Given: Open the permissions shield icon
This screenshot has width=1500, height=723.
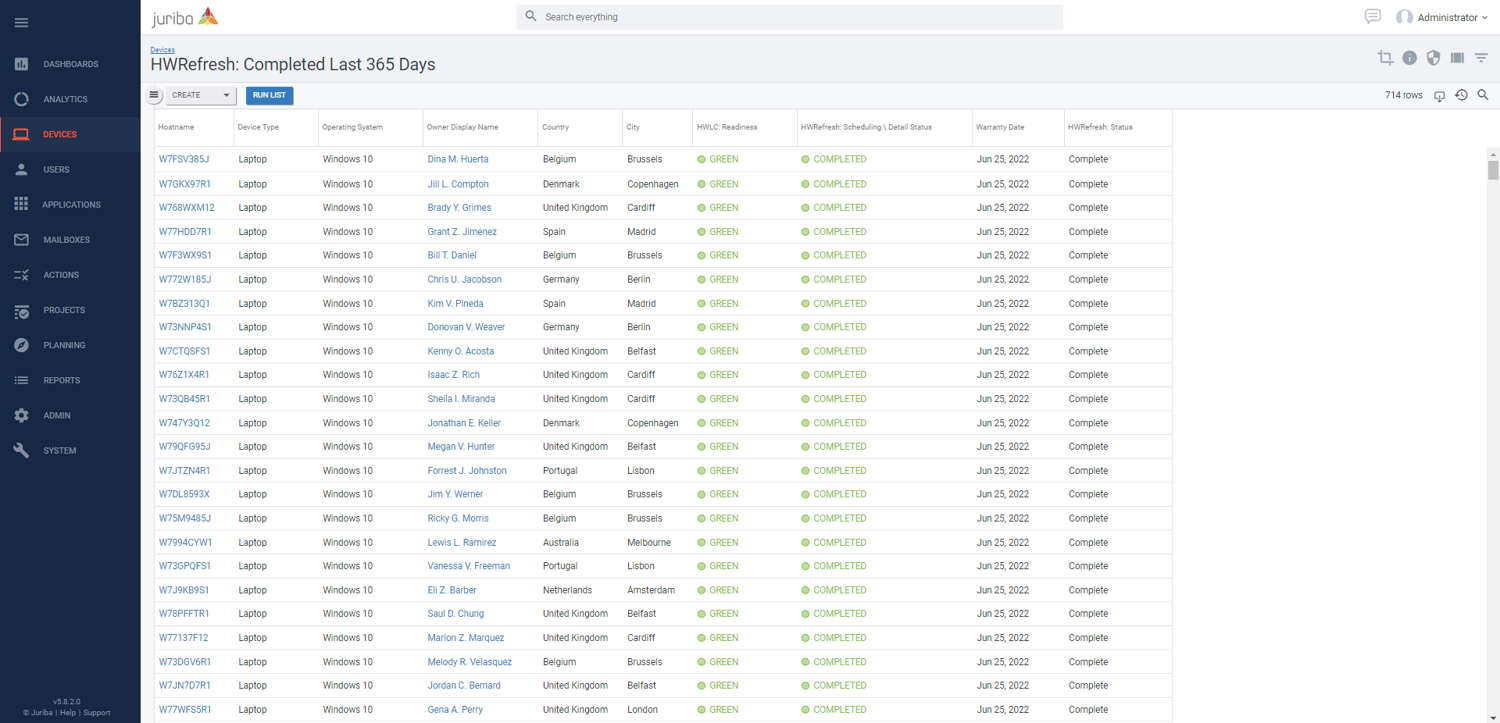Looking at the screenshot, I should click(x=1433, y=58).
